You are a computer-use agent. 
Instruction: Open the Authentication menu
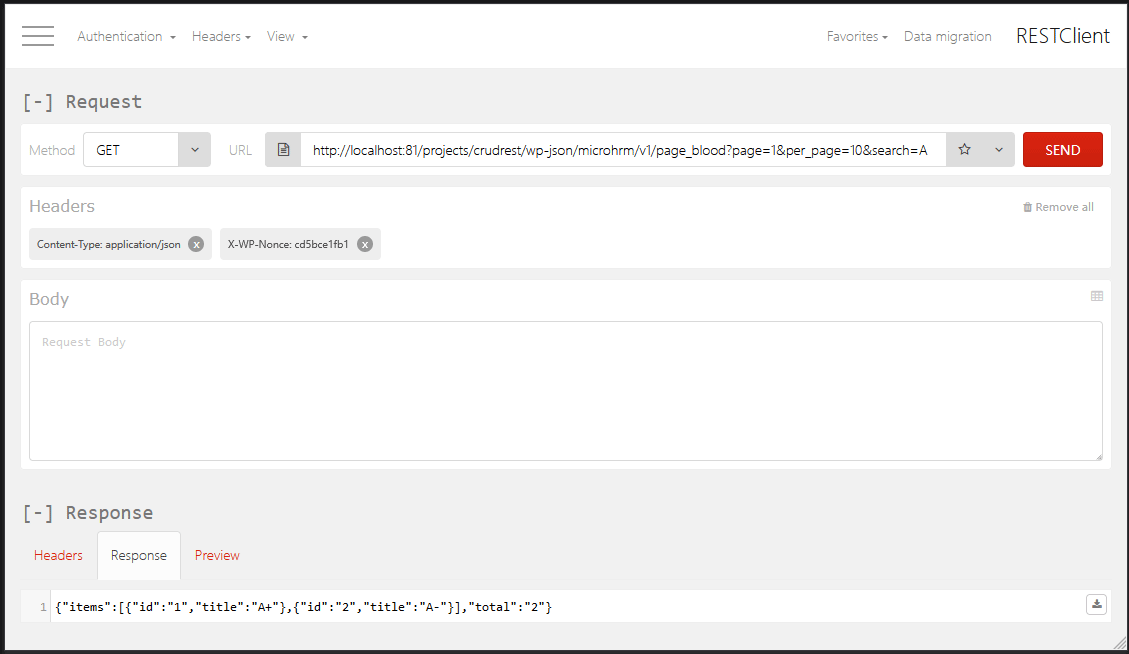click(126, 37)
